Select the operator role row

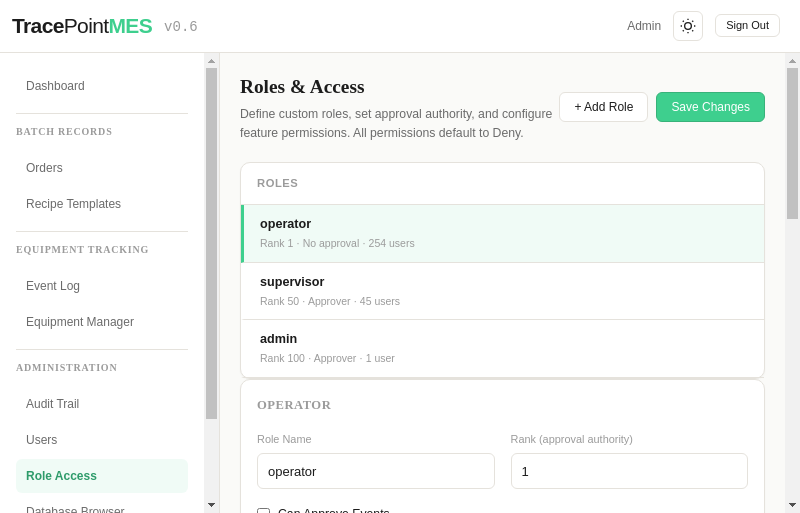tap(503, 234)
